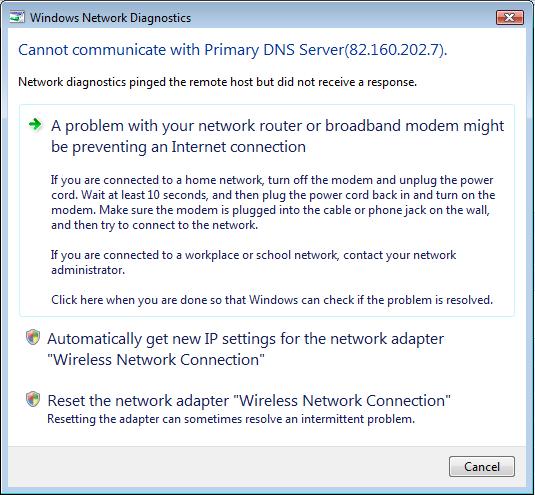Click the 'Cannot communicate with Primary DNS Server' heading
This screenshot has width=535, height=495.
(232, 50)
